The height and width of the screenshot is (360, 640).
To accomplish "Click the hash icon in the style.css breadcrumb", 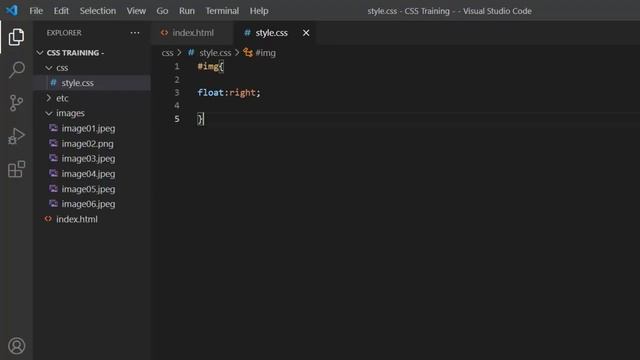I will [191, 53].
